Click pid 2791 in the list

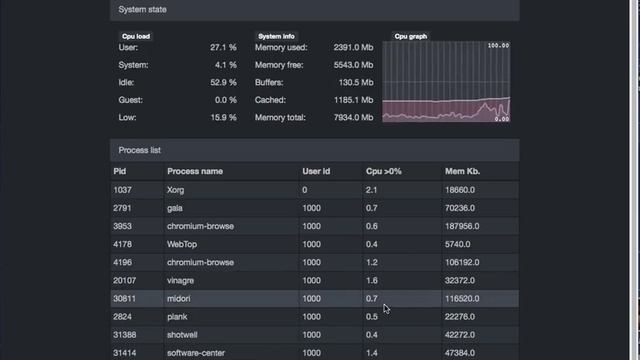(x=122, y=208)
